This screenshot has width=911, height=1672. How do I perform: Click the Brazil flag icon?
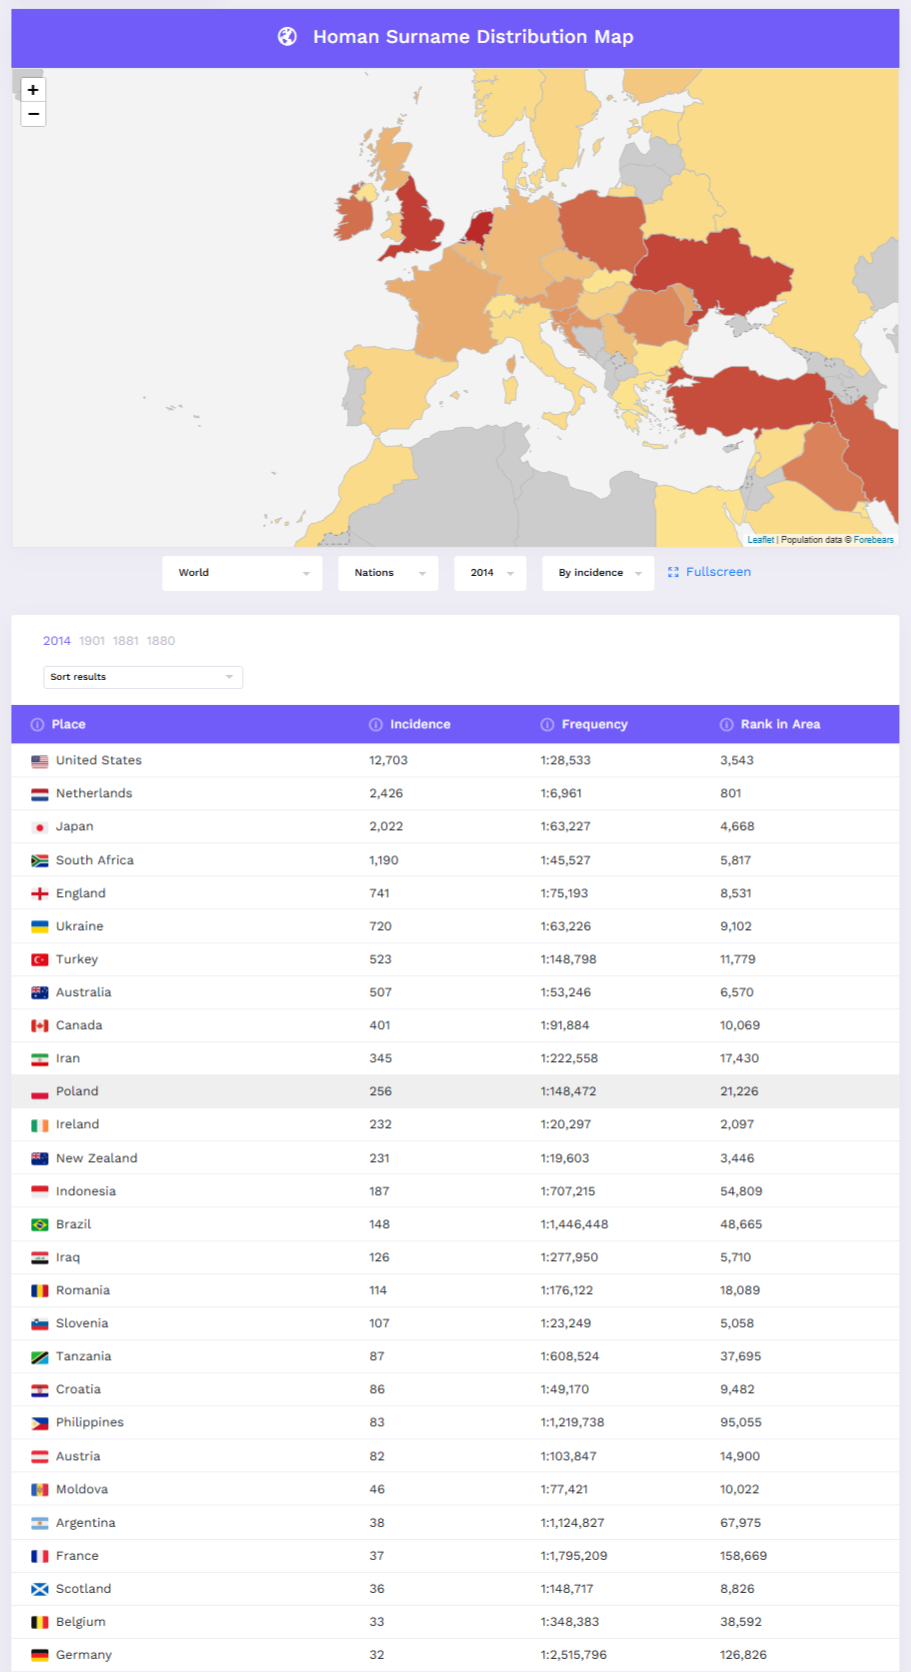pos(40,1224)
